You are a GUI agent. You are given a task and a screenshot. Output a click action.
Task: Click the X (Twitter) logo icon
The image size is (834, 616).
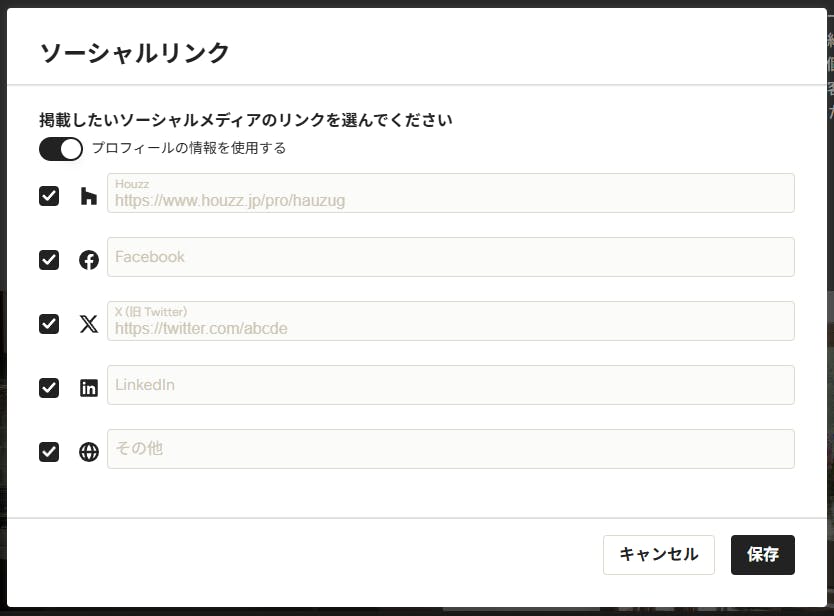(x=89, y=323)
